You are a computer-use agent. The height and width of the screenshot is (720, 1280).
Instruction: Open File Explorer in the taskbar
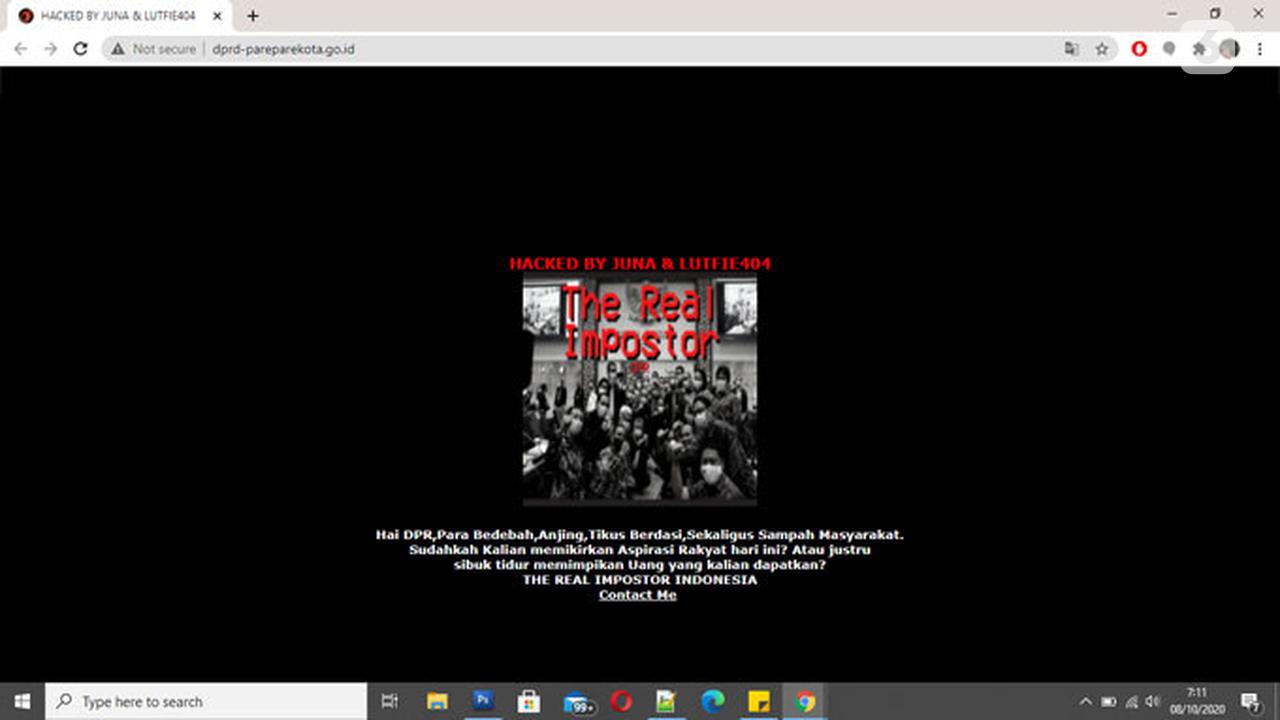click(x=437, y=701)
